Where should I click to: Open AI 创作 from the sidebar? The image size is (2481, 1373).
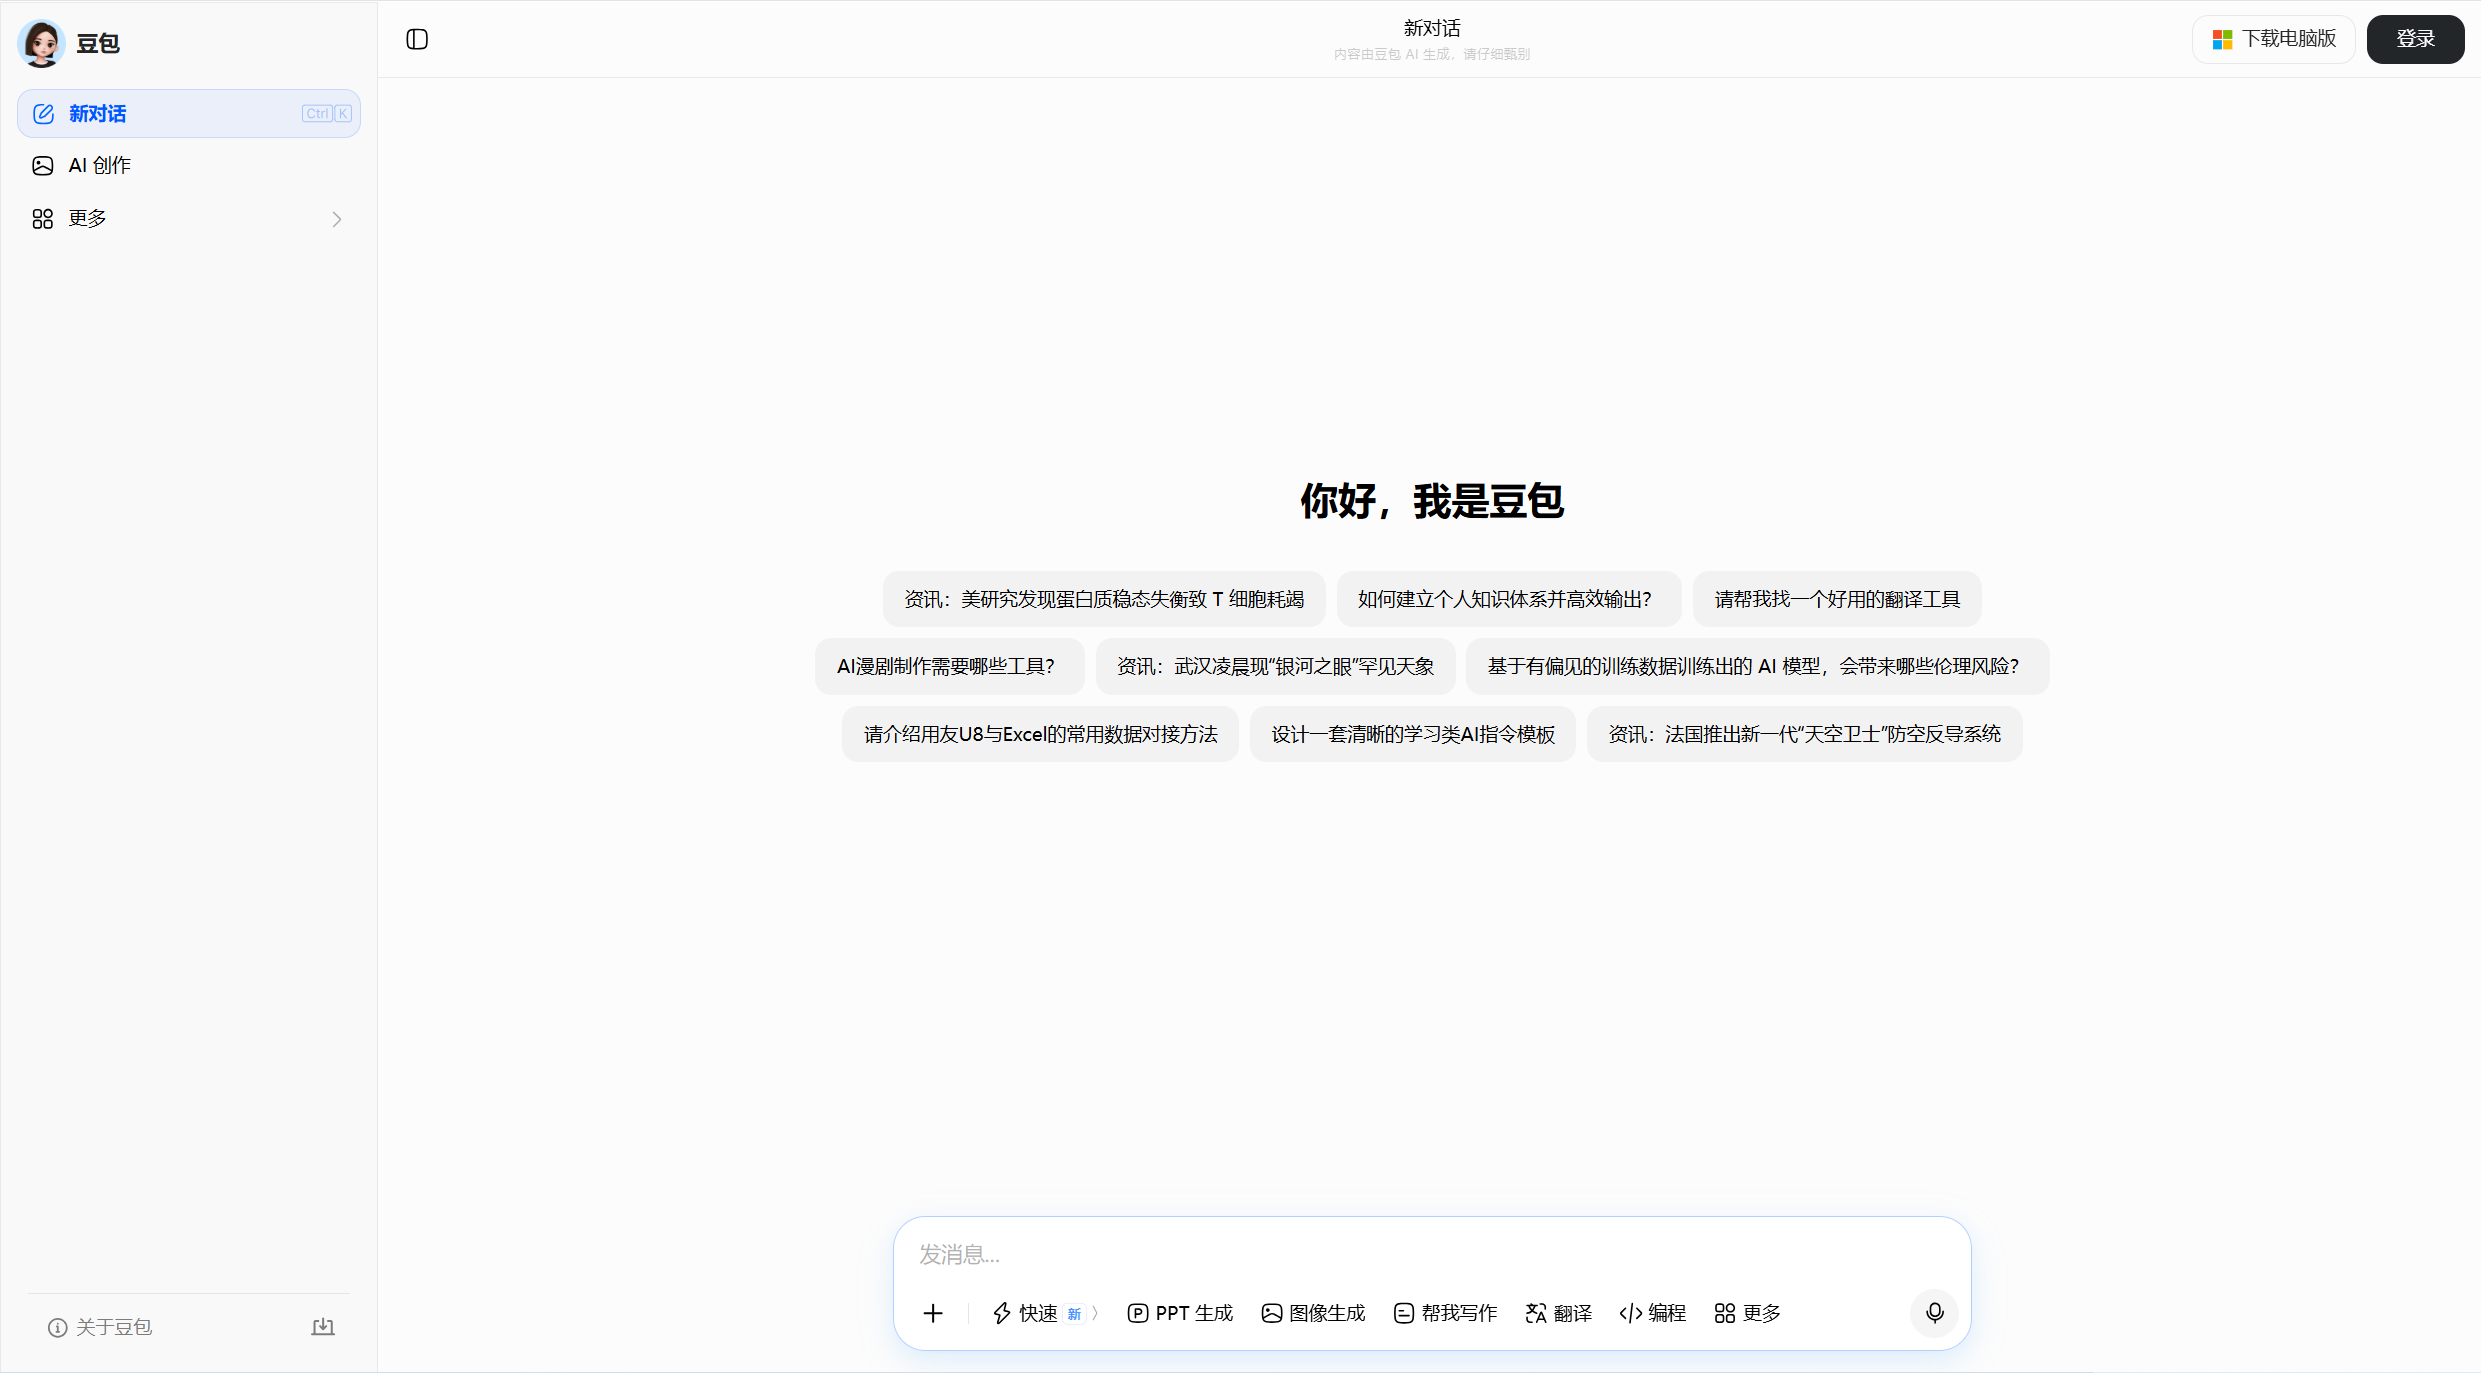click(x=189, y=166)
